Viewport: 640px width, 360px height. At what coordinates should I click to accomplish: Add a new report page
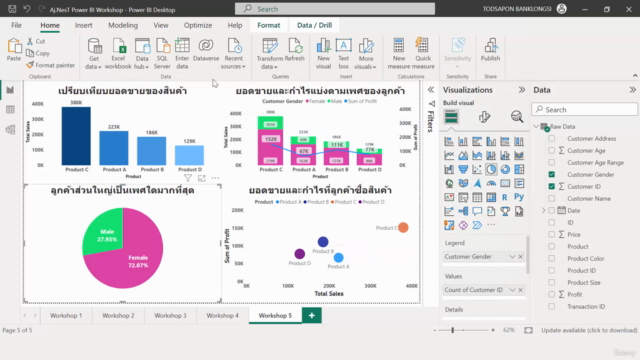[312, 316]
